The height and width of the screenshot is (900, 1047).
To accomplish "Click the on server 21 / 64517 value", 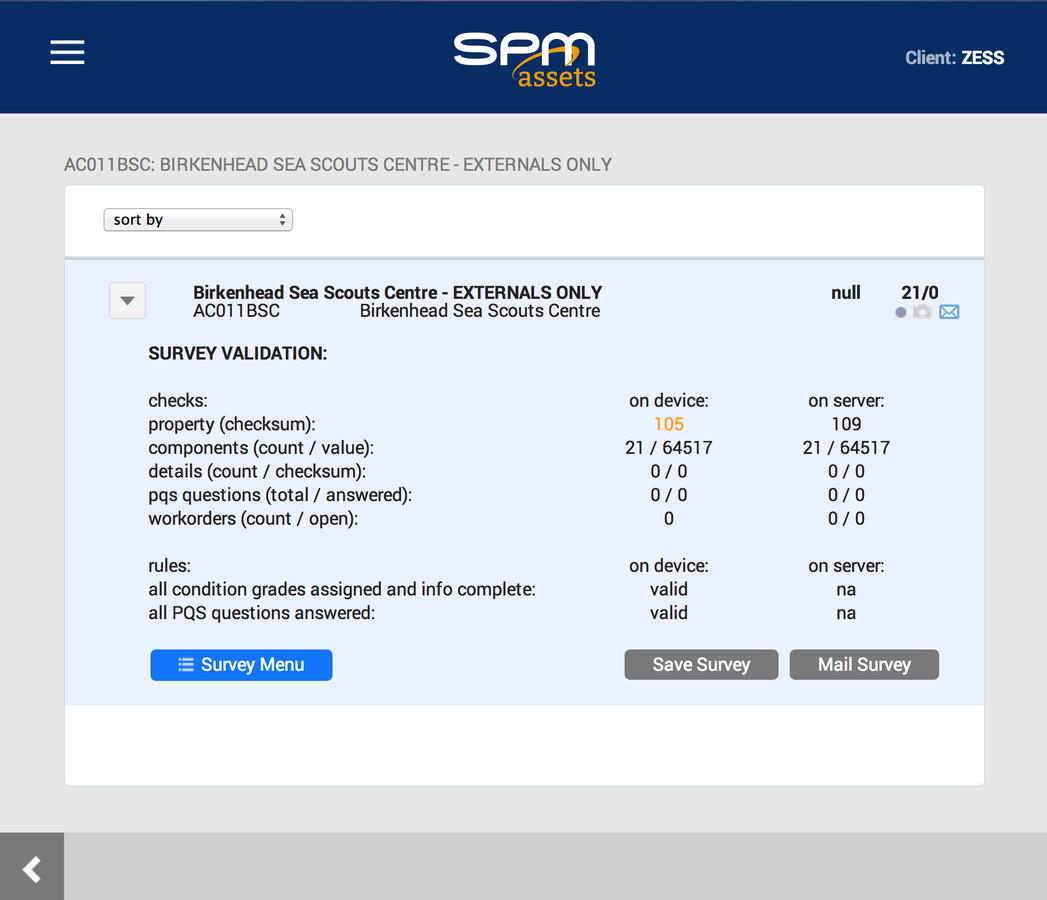I will [846, 448].
